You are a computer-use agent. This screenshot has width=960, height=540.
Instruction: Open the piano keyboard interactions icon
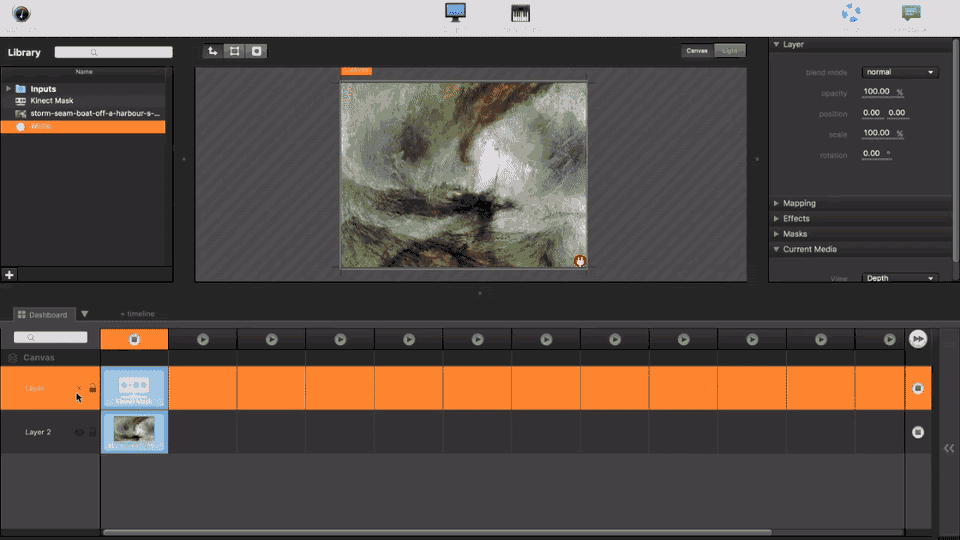[520, 13]
